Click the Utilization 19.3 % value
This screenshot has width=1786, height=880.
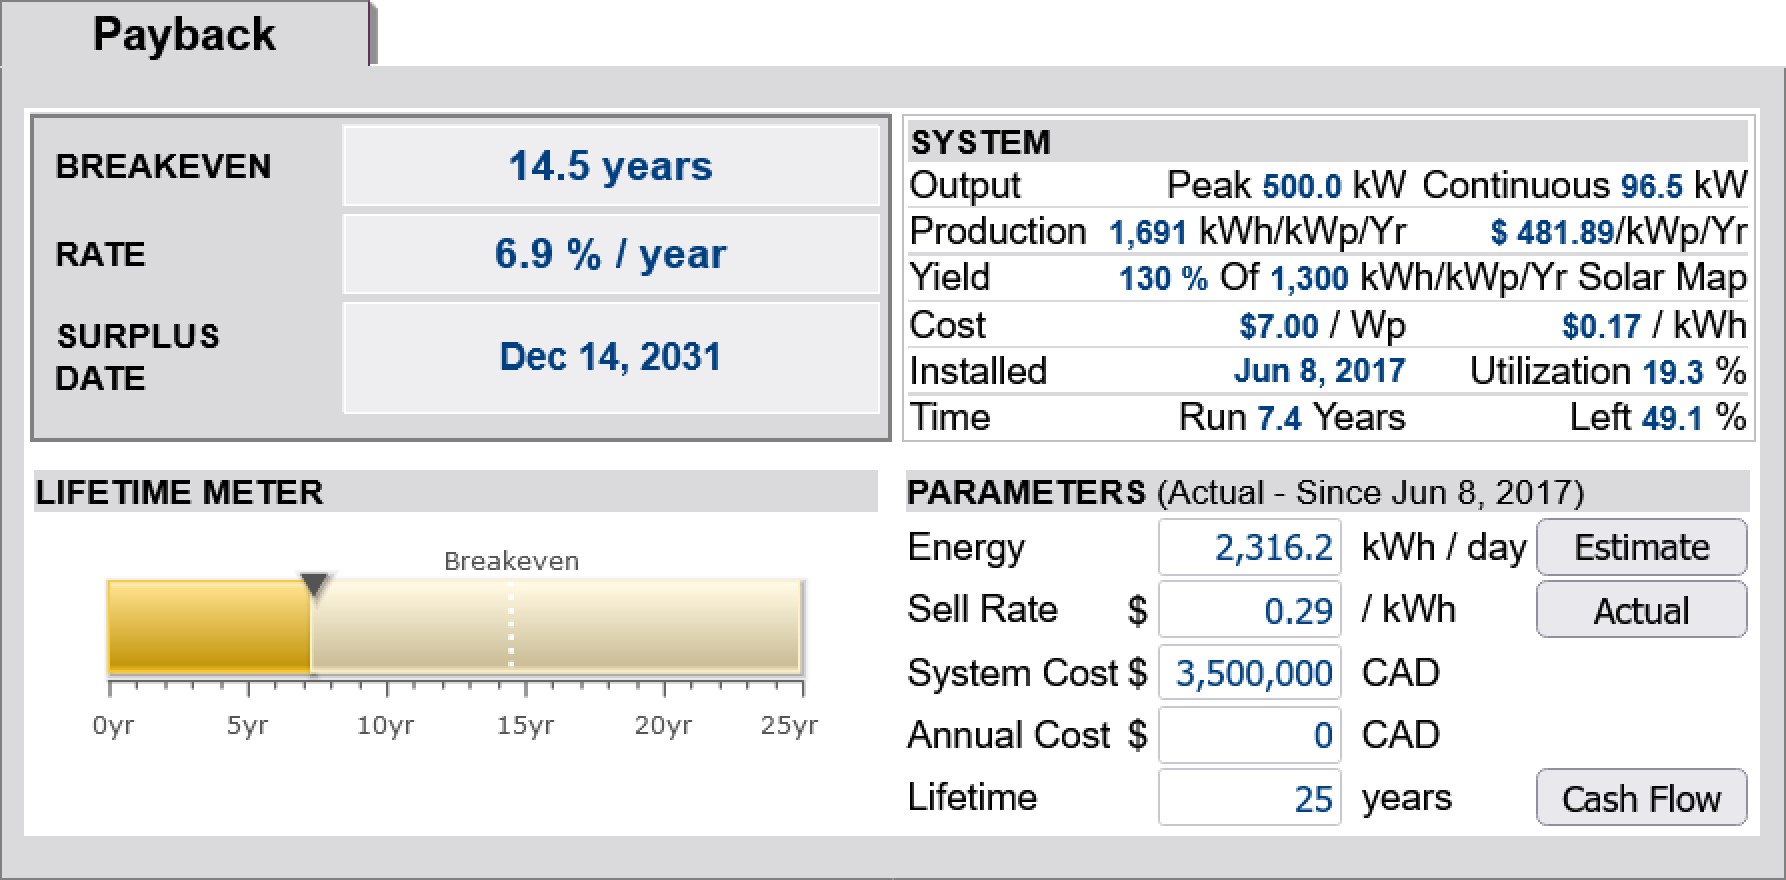[1672, 372]
